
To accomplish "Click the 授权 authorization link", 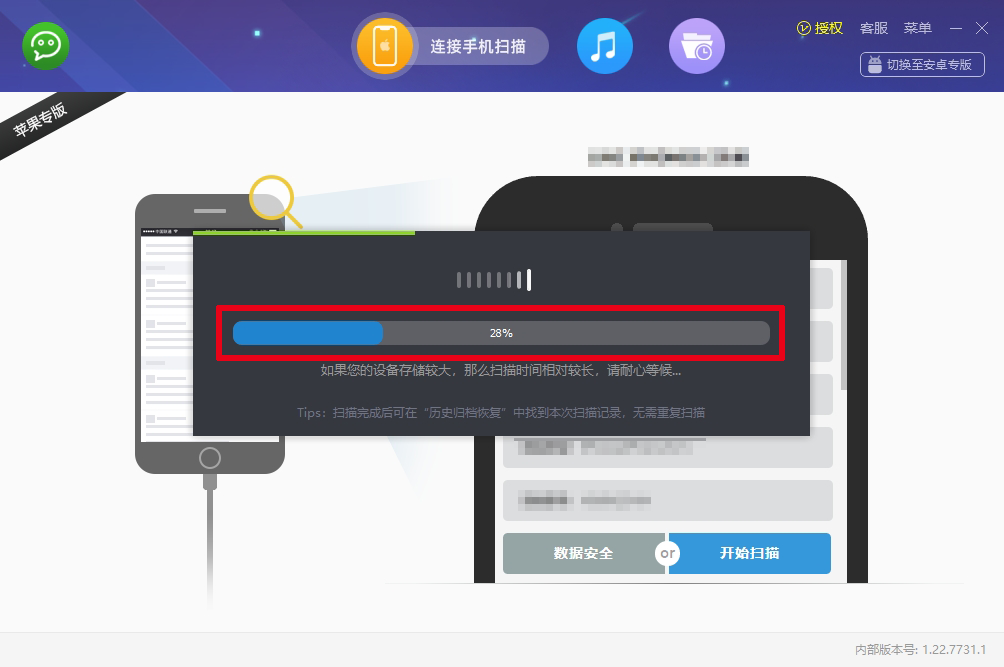I will click(829, 28).
